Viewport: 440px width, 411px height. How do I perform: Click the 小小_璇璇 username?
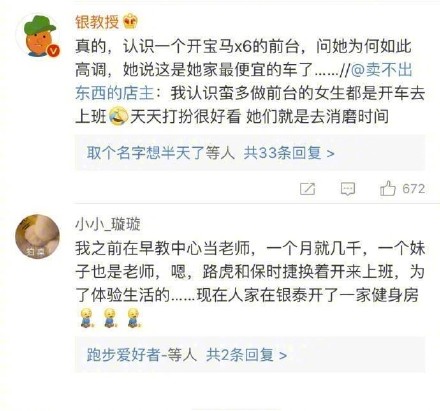coord(108,224)
